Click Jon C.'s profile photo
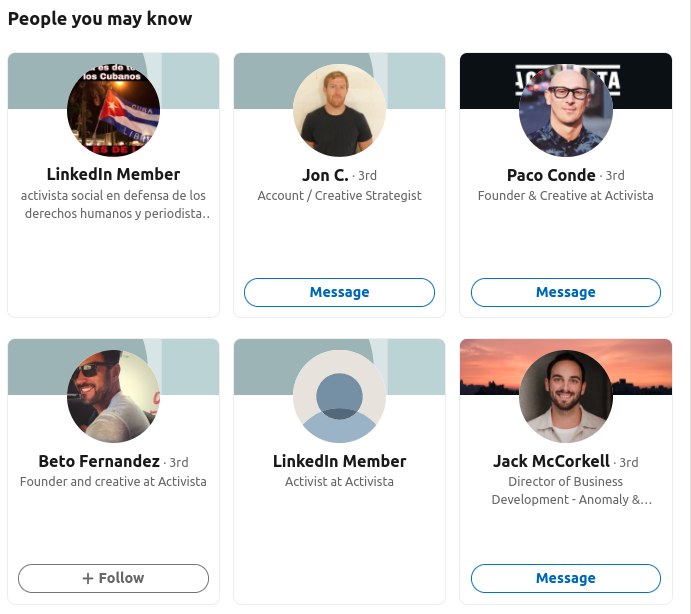Screen dimensions: 691x614 [x=339, y=111]
